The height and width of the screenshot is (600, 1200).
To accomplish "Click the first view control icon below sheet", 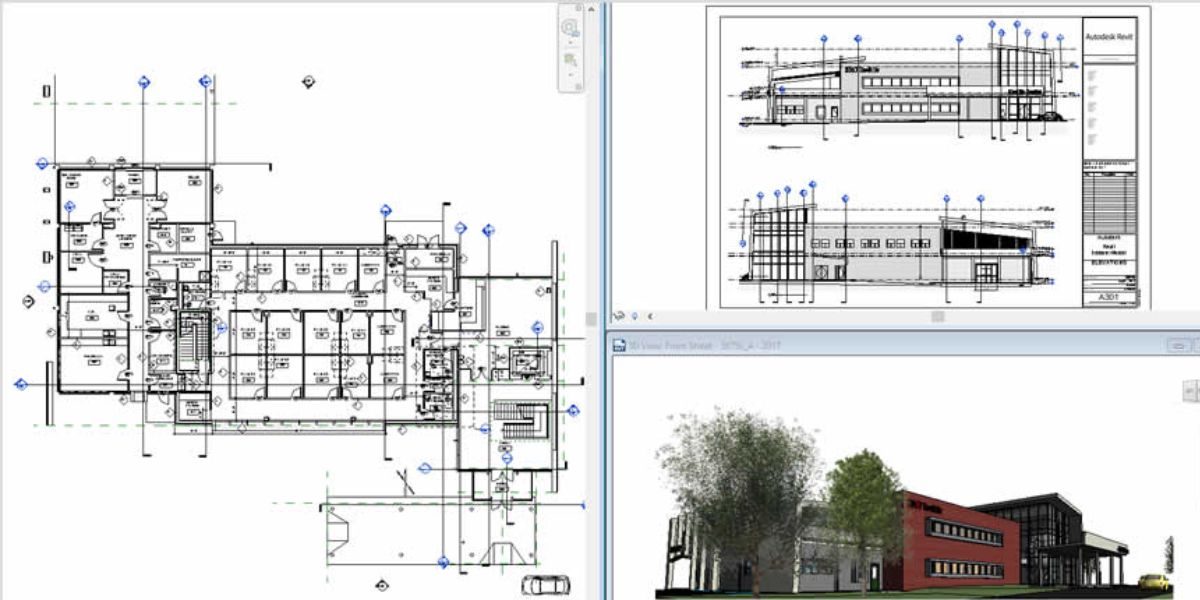I will point(619,316).
